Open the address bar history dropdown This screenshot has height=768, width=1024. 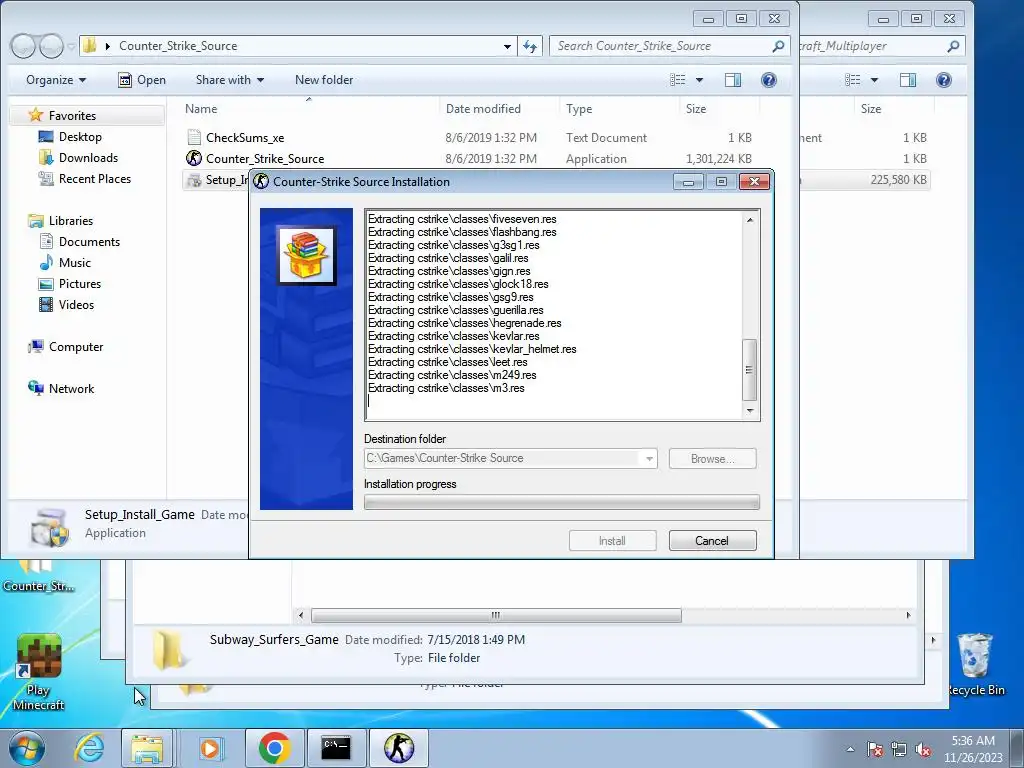(x=507, y=46)
